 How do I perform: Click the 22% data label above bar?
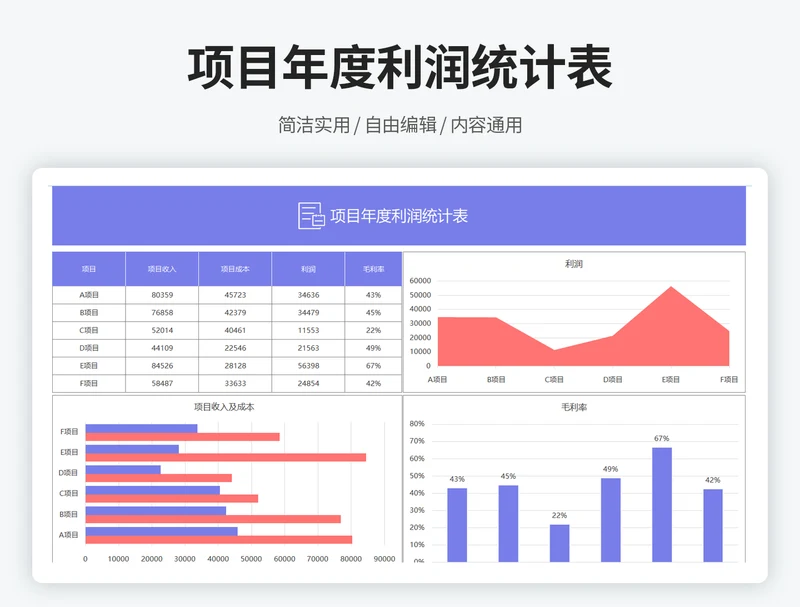point(559,515)
